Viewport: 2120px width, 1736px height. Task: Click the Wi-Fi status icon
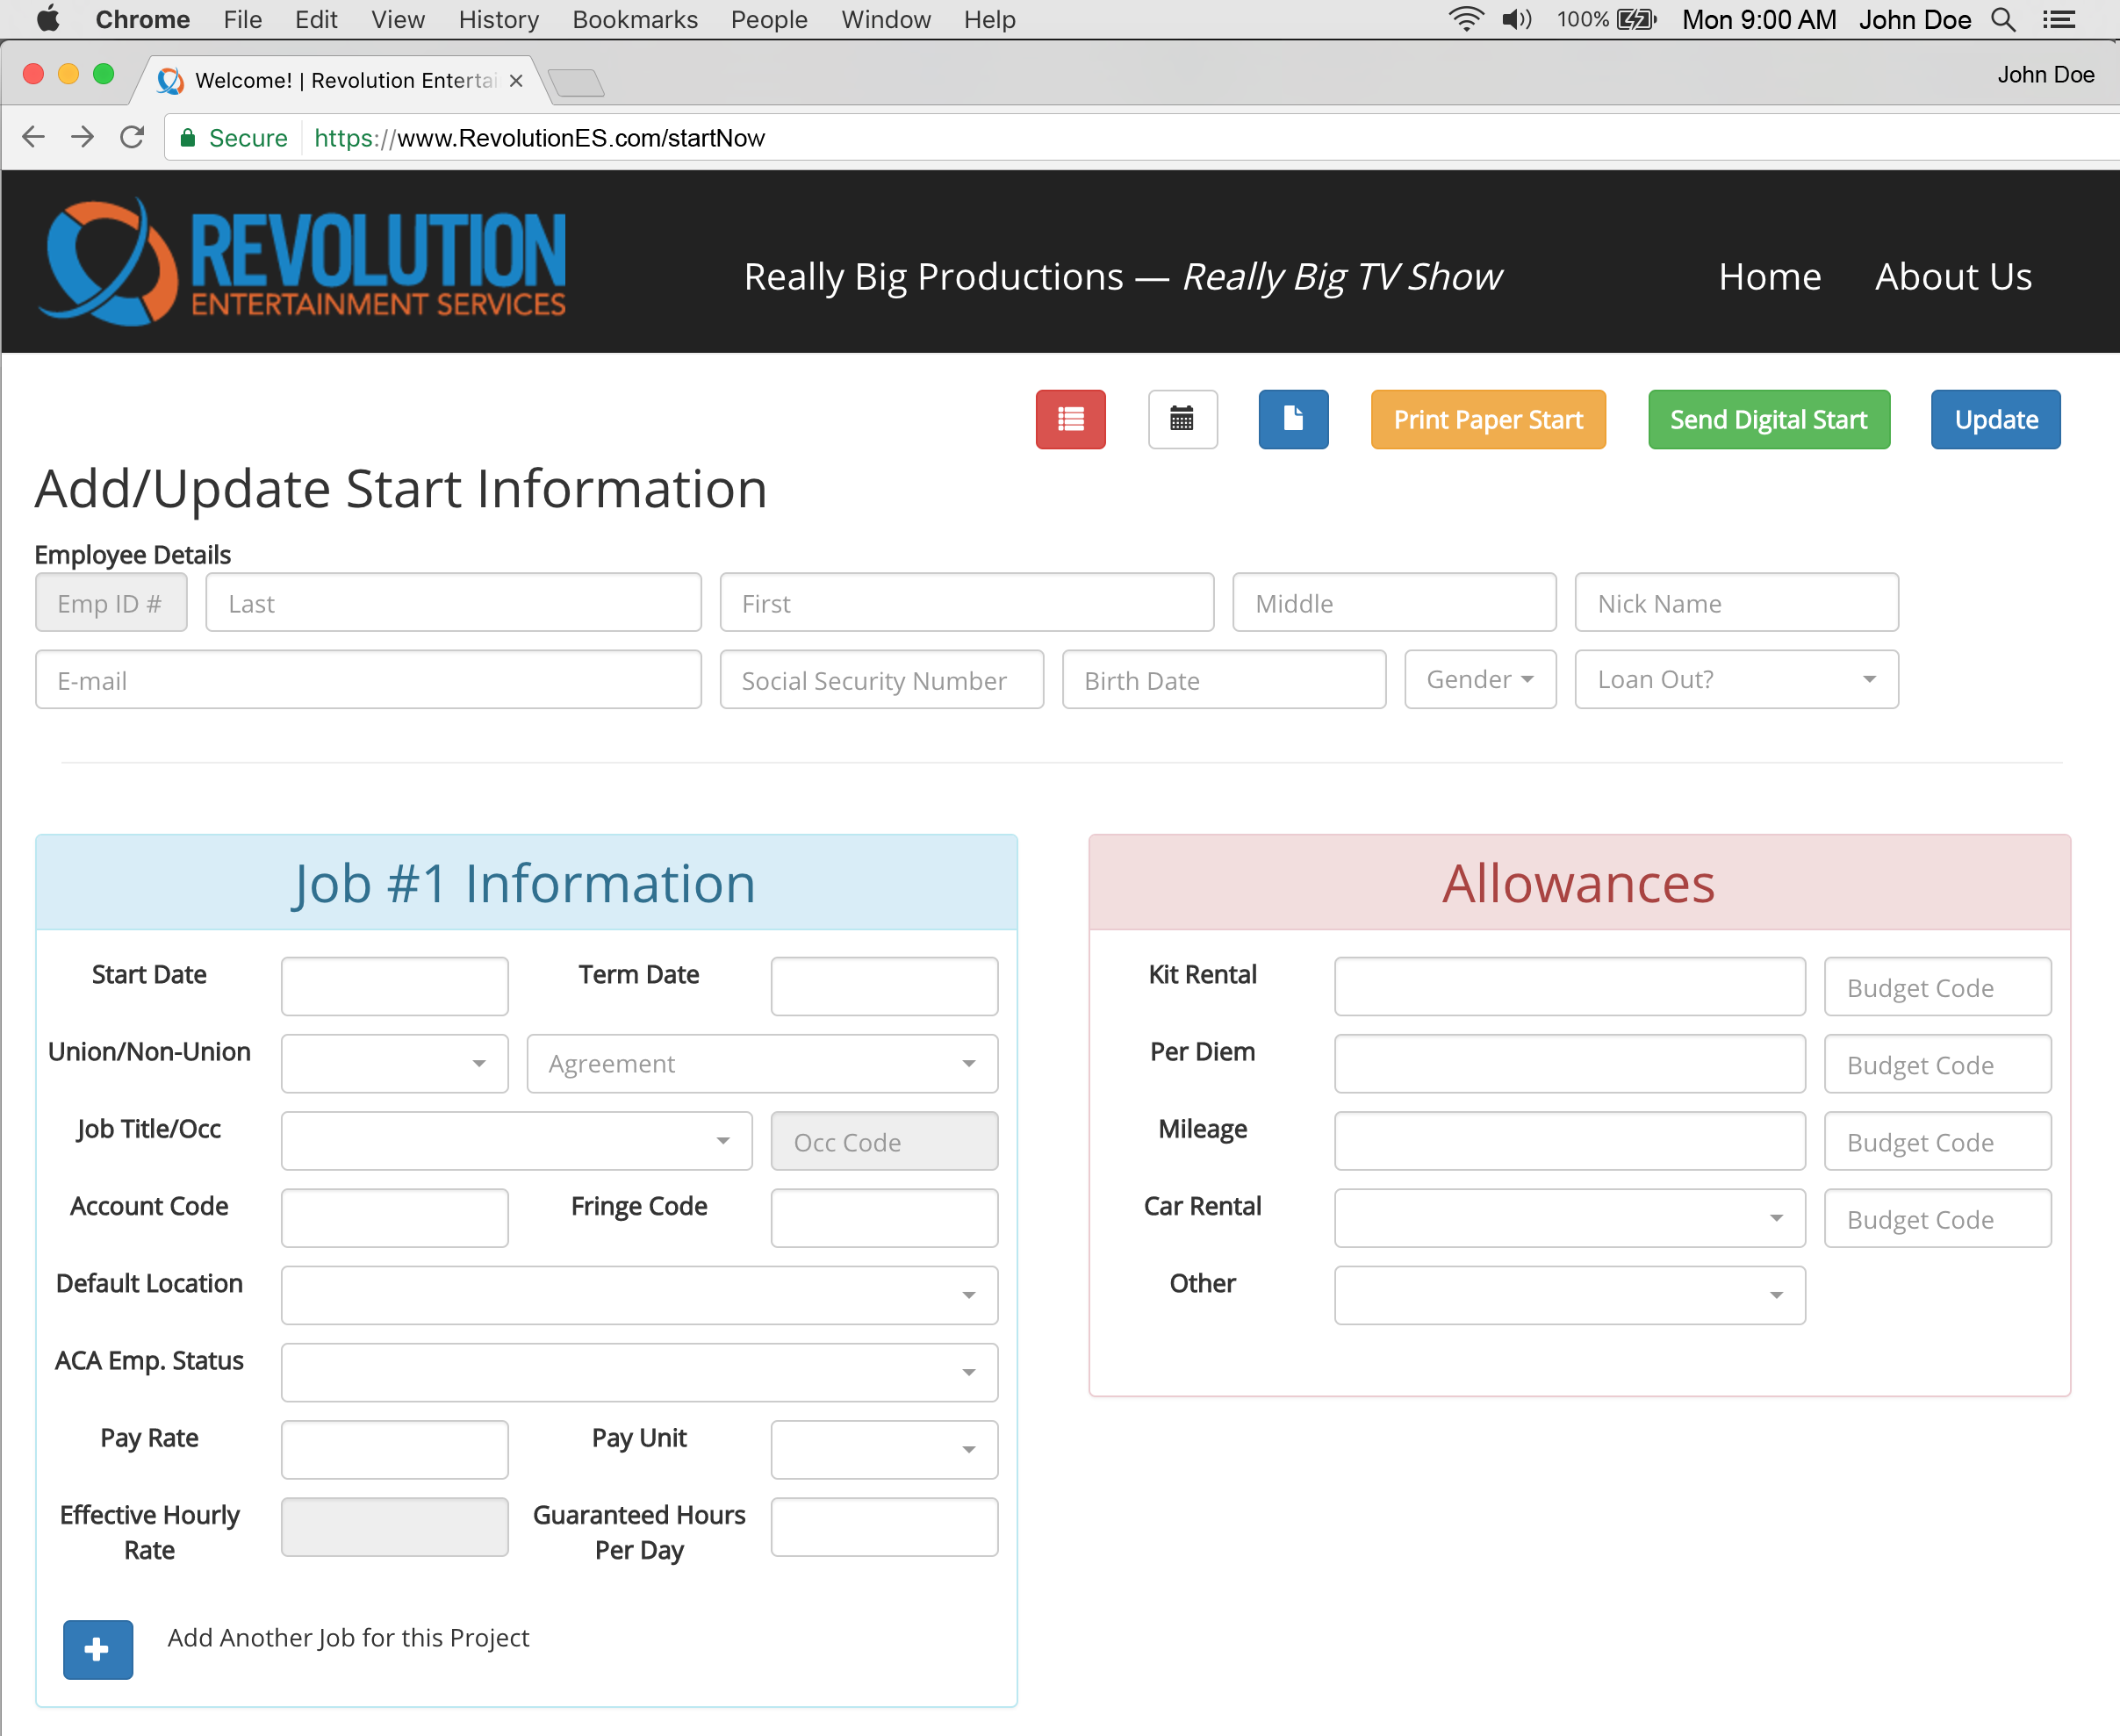(1466, 19)
